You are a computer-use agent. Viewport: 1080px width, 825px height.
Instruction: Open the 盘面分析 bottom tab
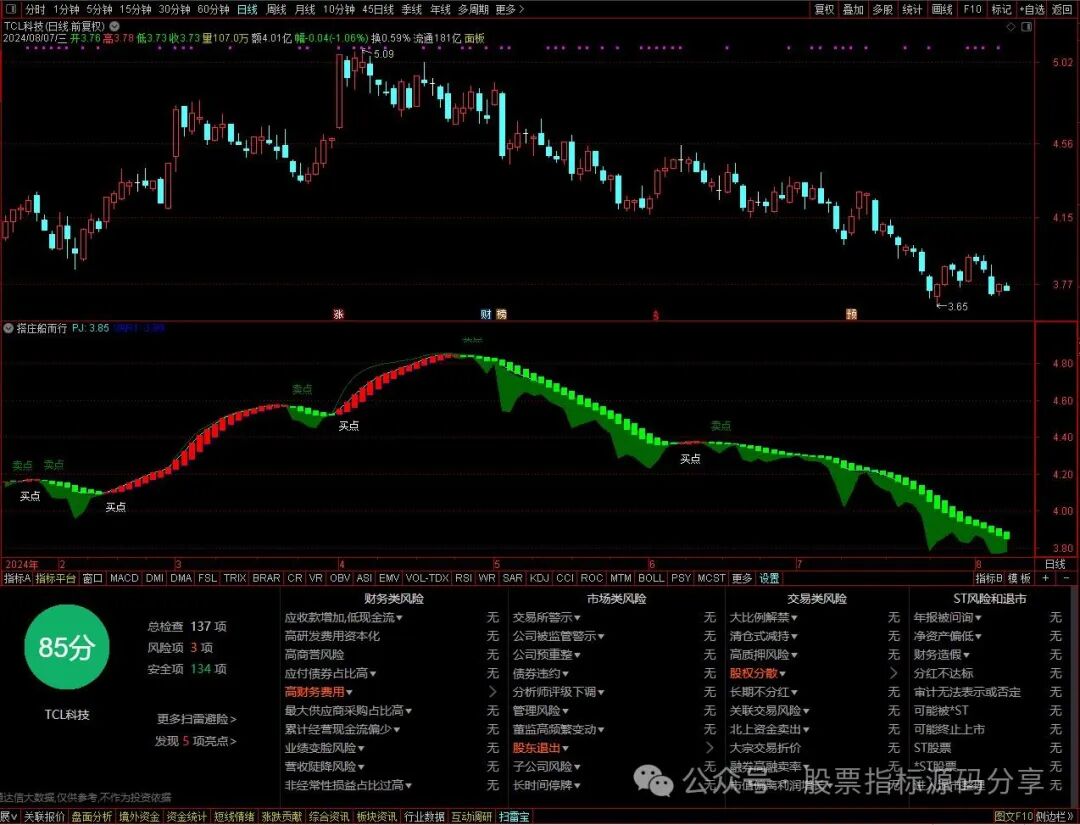click(x=92, y=817)
